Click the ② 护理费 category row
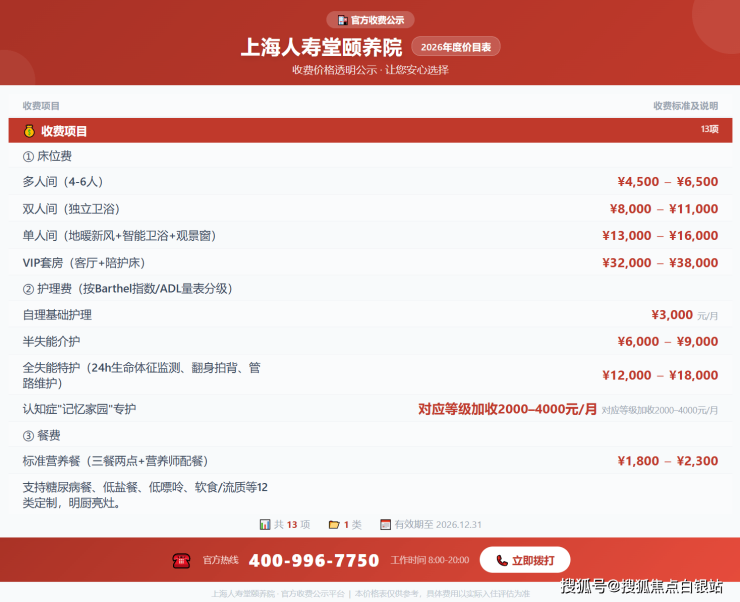This screenshot has width=740, height=602. tap(370, 288)
